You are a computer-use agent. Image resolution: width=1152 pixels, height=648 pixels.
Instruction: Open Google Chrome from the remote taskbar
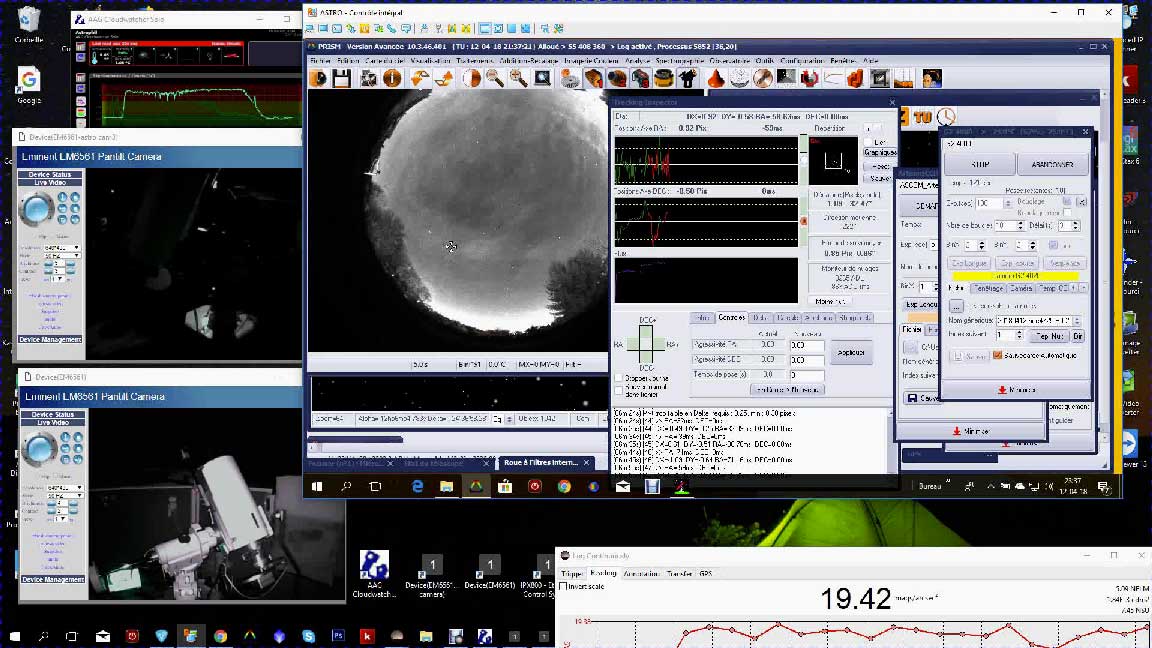[x=564, y=486]
